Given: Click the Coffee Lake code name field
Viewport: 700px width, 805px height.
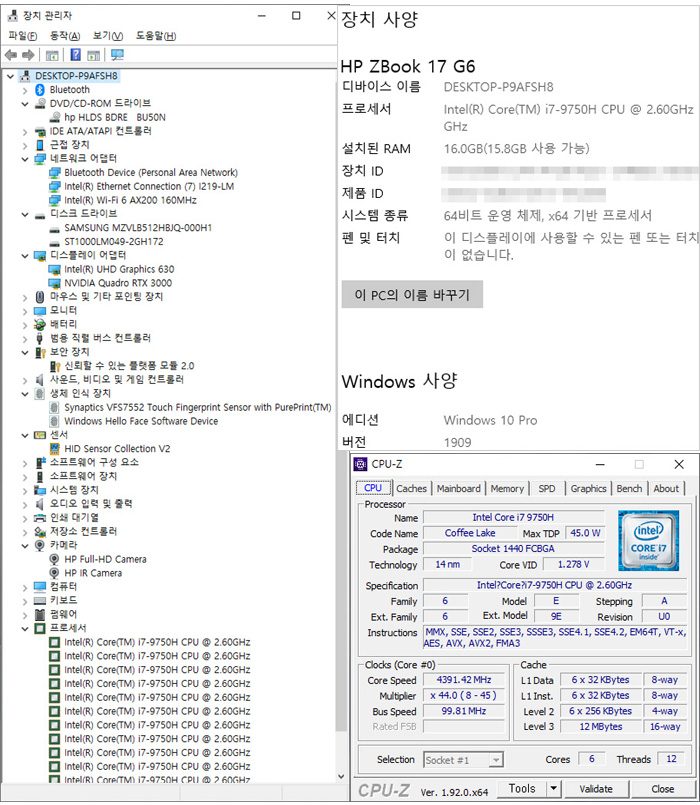Looking at the screenshot, I should pos(470,533).
